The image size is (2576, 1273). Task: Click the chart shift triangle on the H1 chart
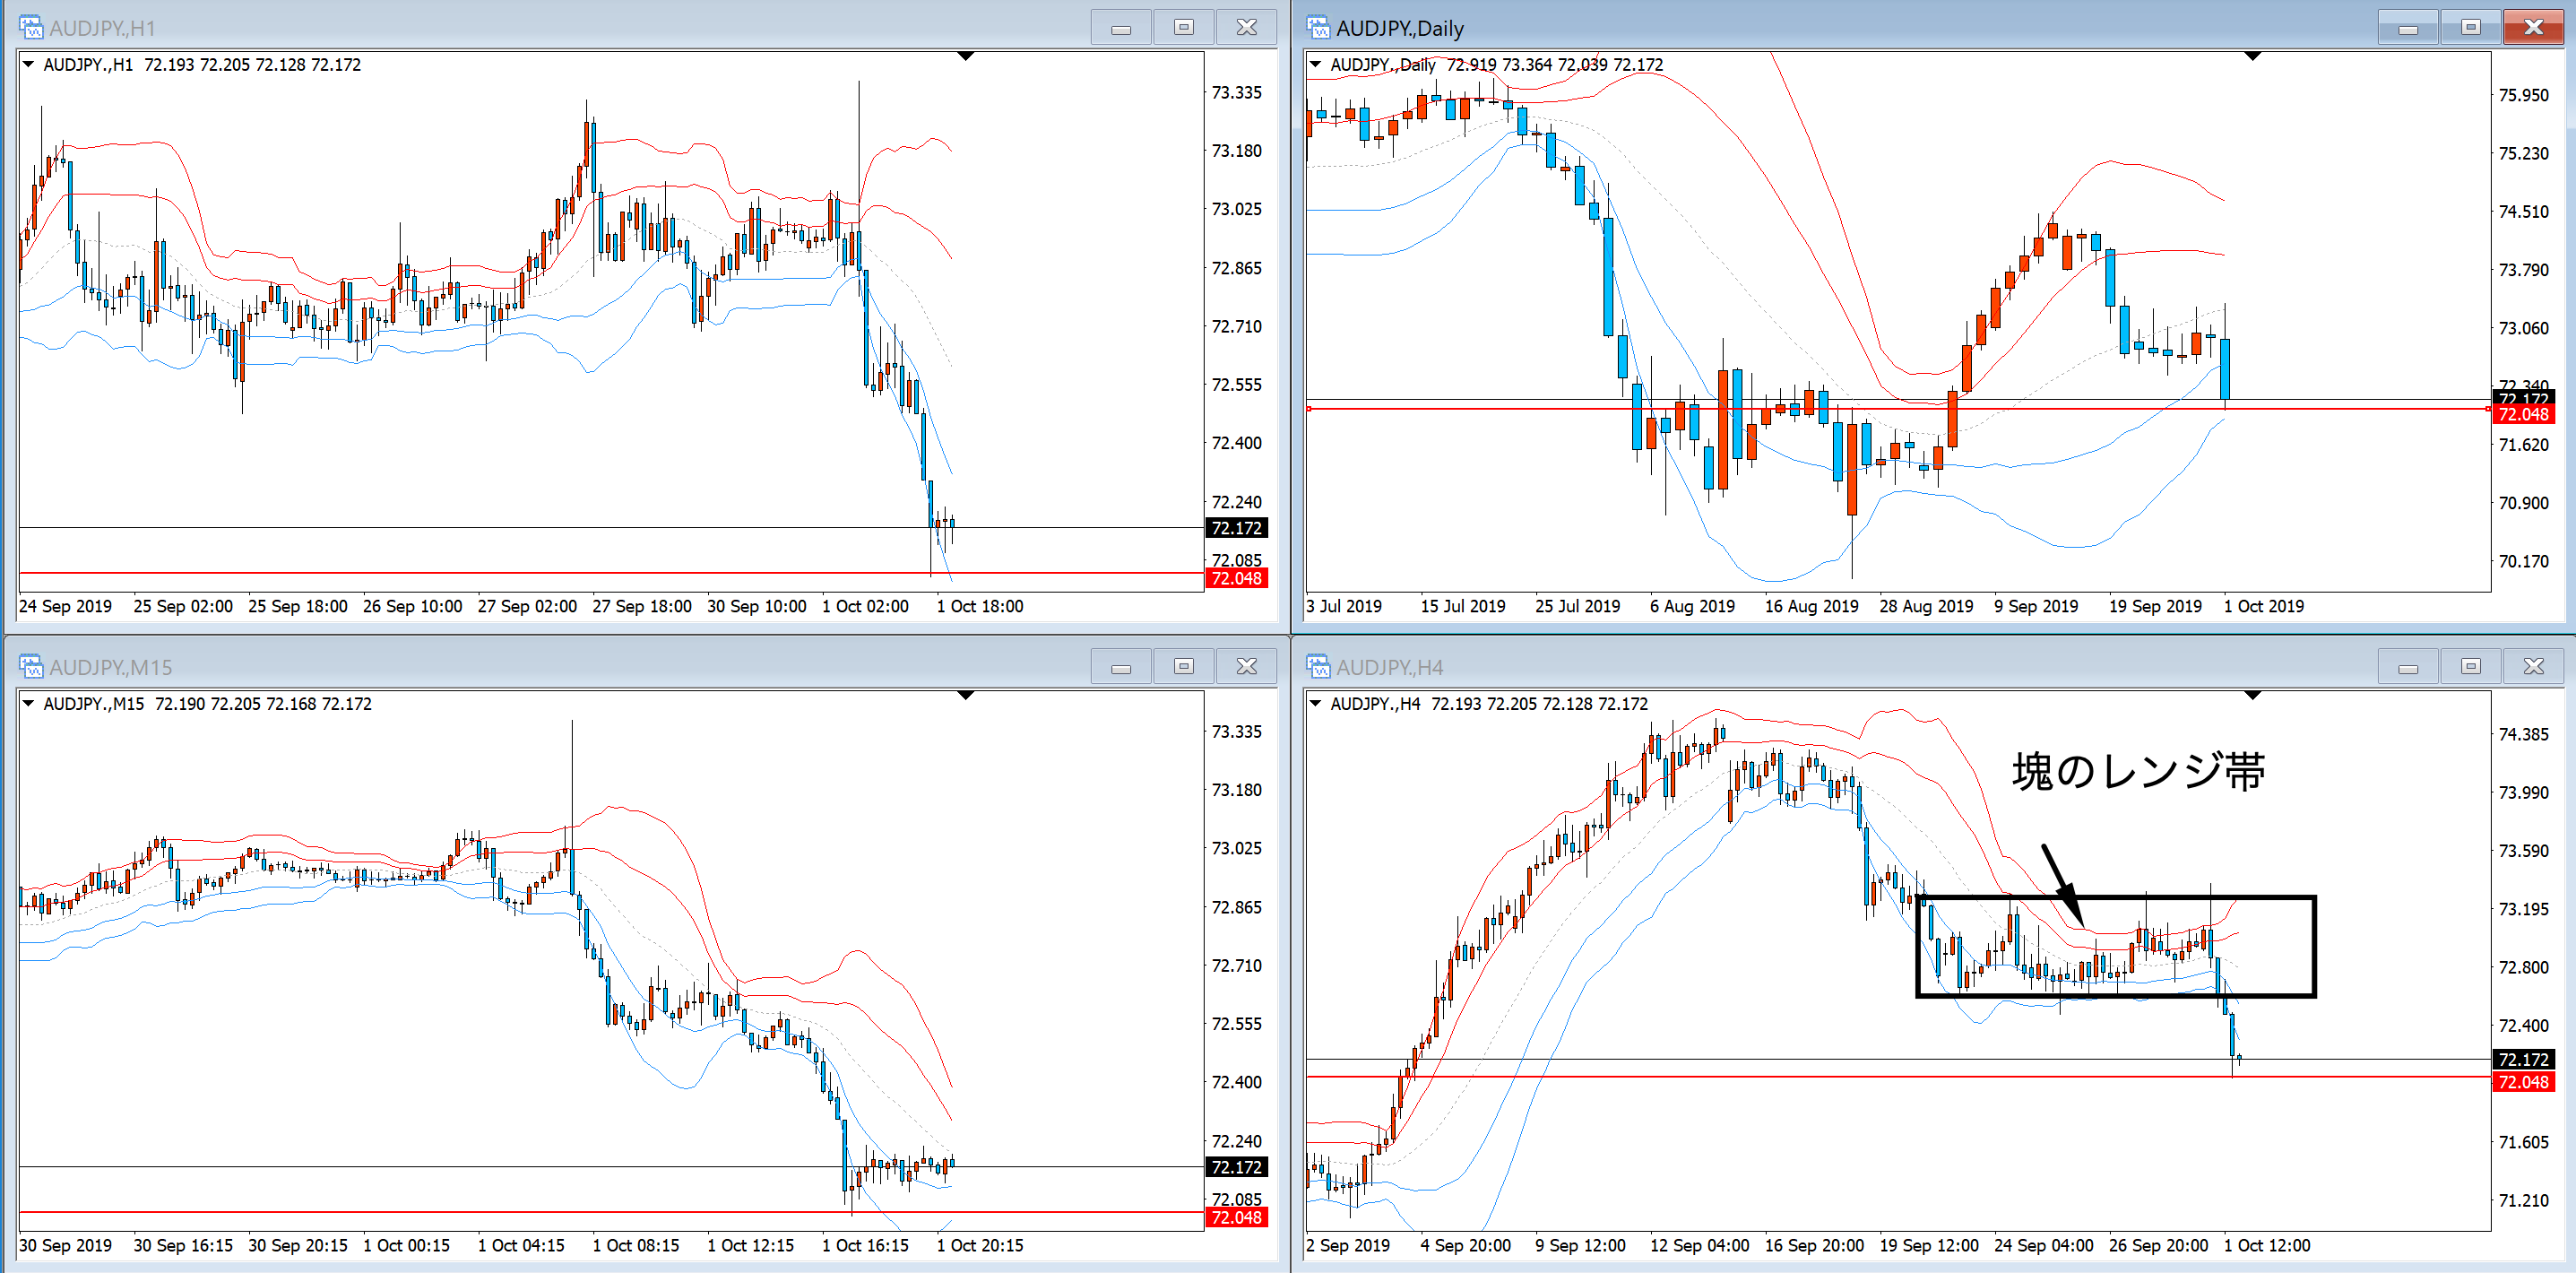click(965, 56)
